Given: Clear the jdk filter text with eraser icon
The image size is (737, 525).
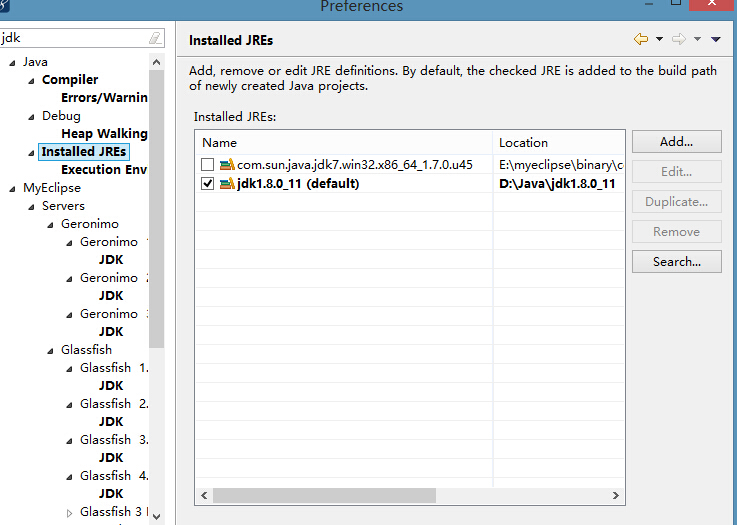Looking at the screenshot, I should 155,38.
